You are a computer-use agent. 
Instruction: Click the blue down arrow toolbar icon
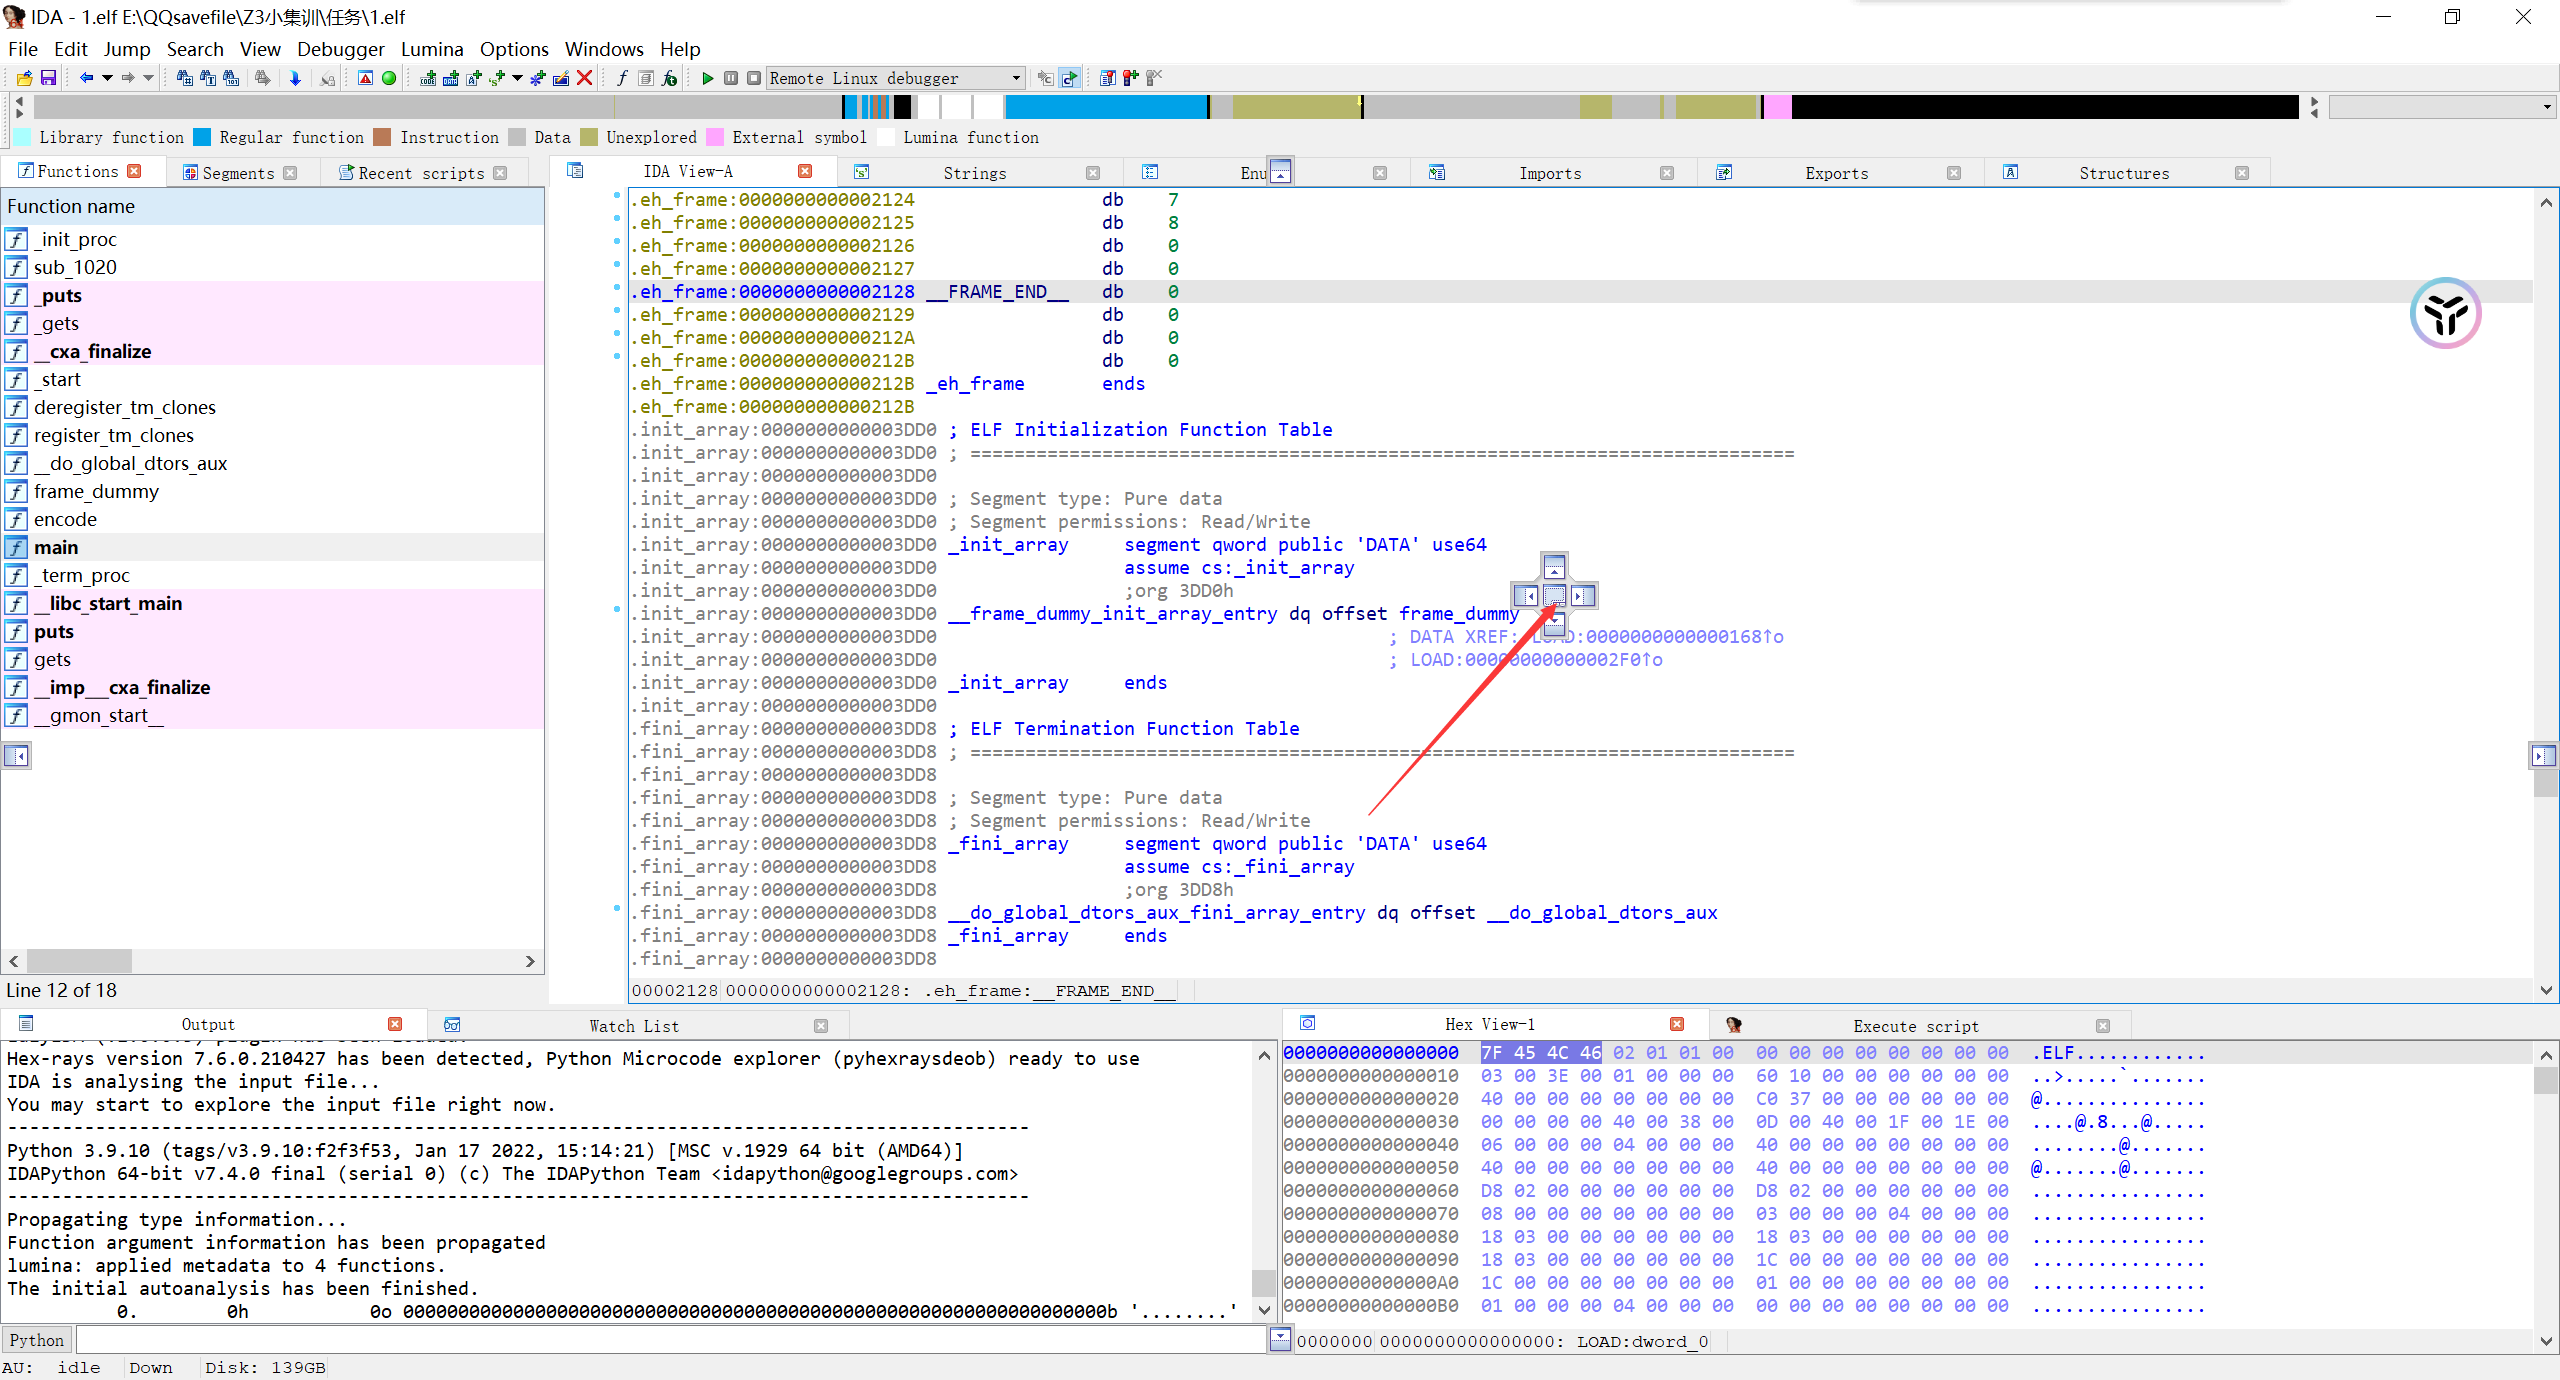click(x=295, y=78)
